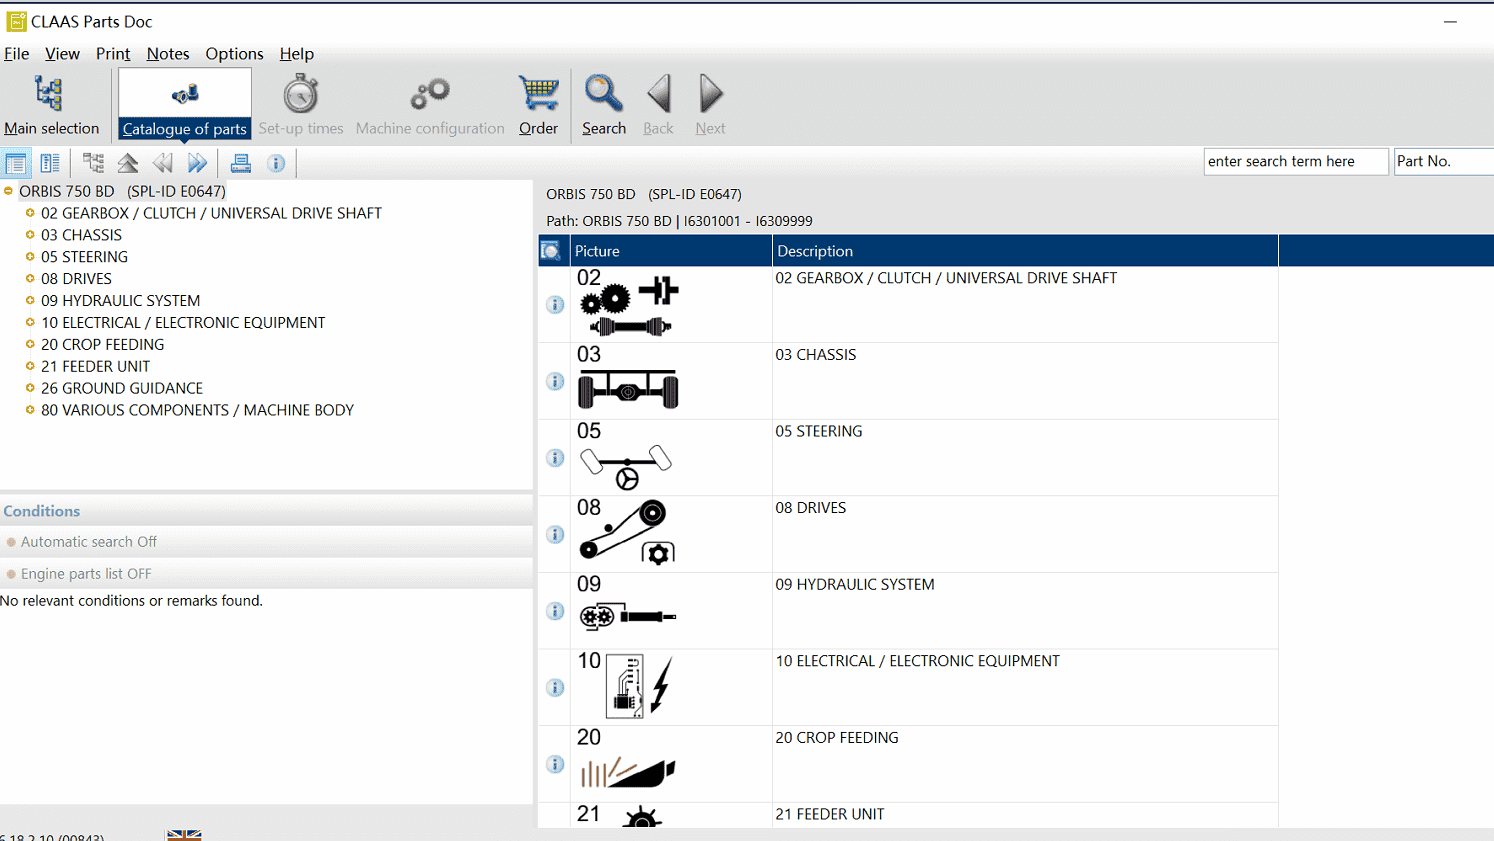This screenshot has width=1494, height=841.
Task: Click the go up one level arrow icon
Action: click(x=128, y=163)
